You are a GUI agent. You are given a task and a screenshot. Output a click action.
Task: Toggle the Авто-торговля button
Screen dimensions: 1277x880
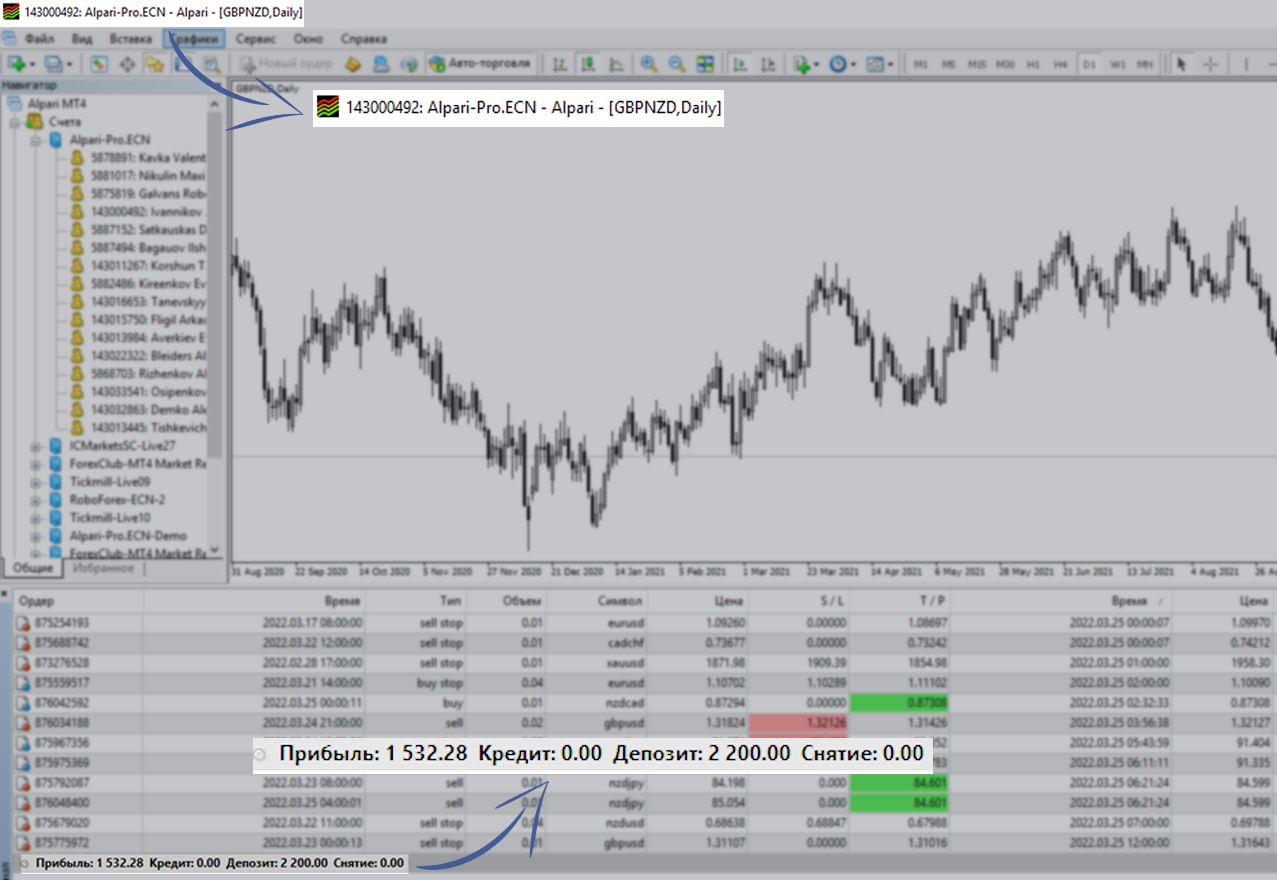tap(480, 64)
